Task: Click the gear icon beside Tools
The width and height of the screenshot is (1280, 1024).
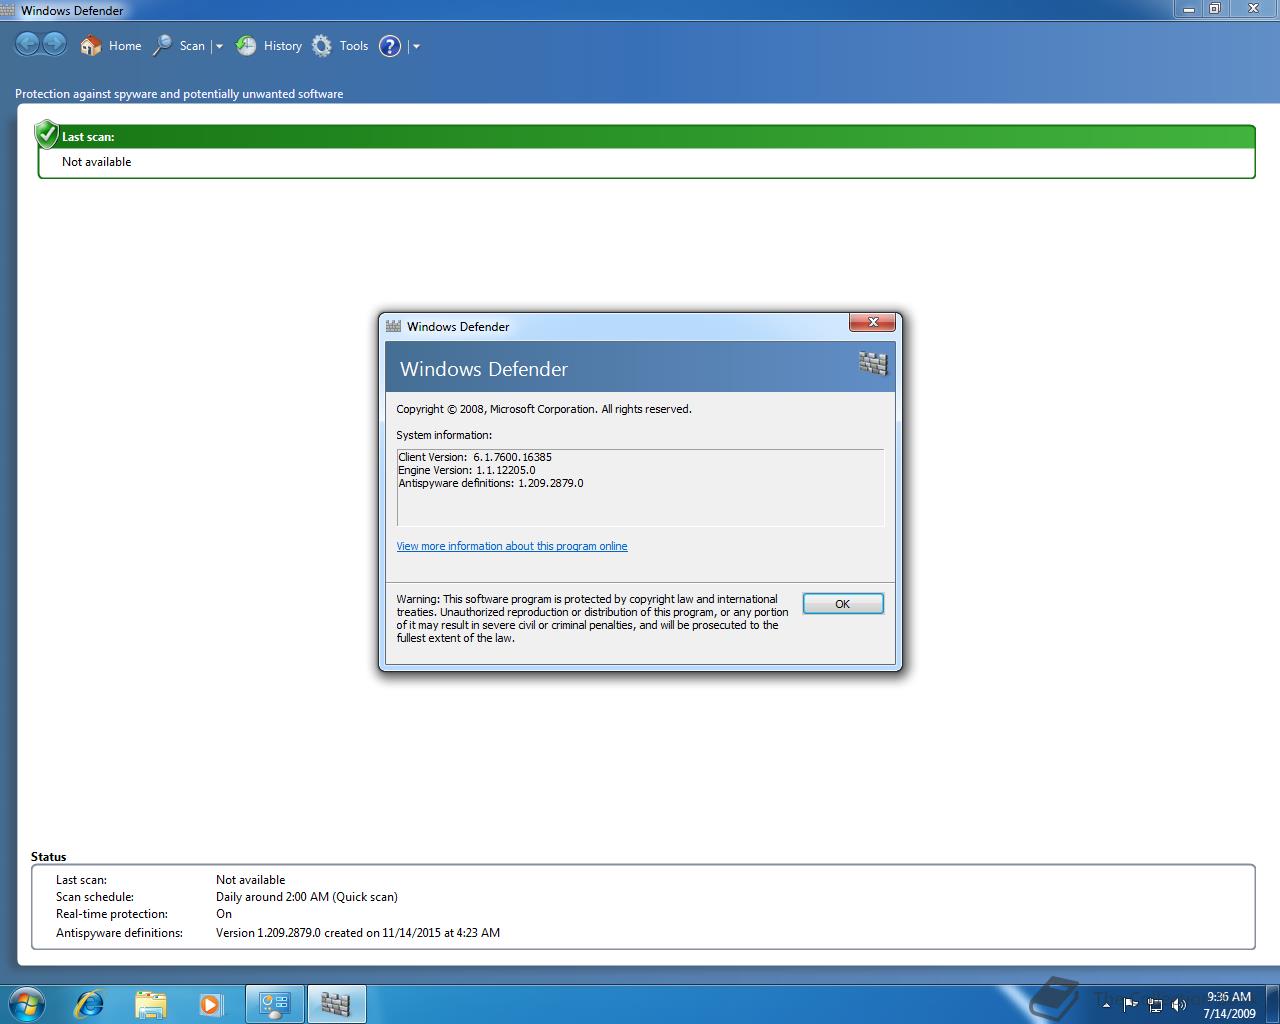Action: (322, 46)
